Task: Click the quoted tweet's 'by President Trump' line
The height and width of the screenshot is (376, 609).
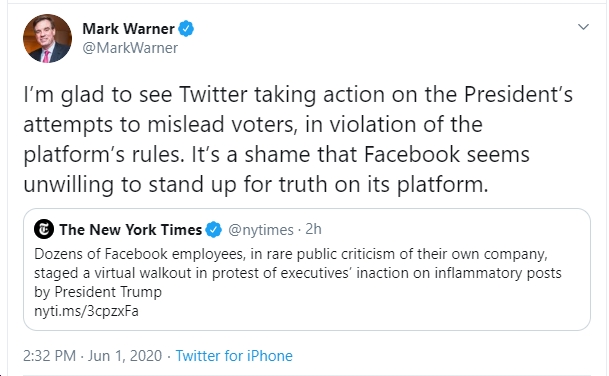Action: coord(98,292)
